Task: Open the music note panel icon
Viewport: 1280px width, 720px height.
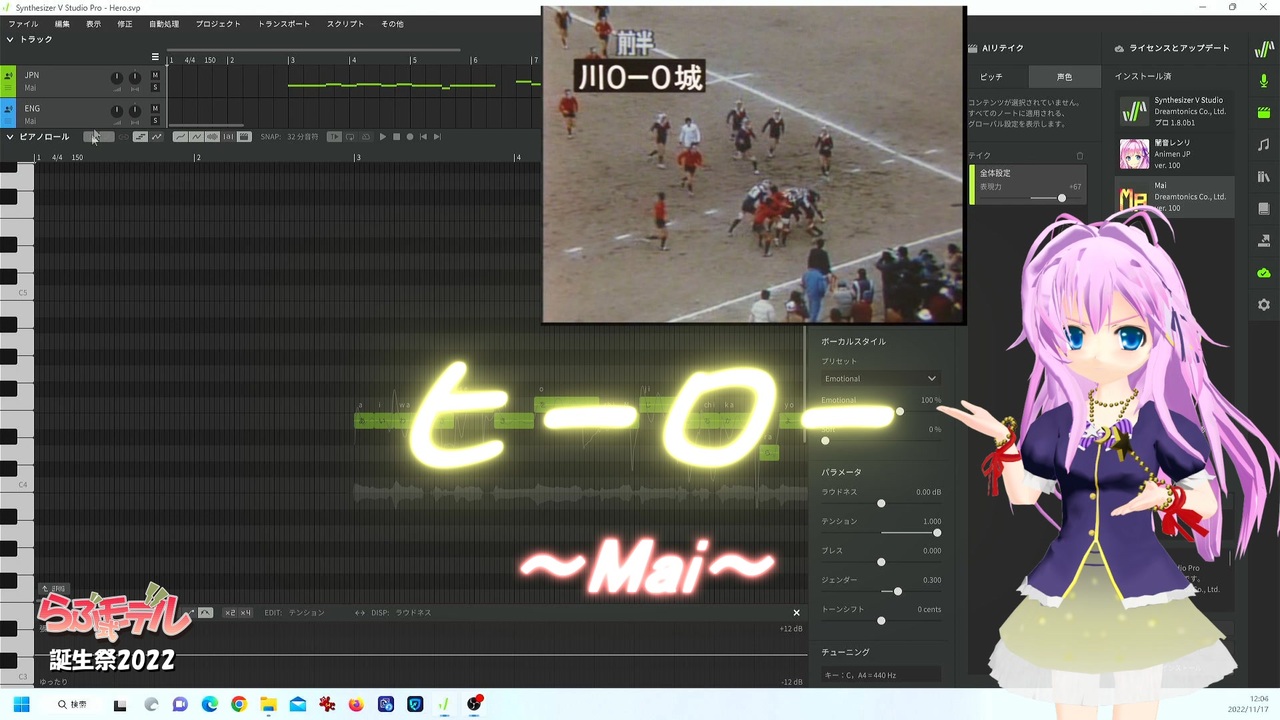Action: (x=1264, y=144)
